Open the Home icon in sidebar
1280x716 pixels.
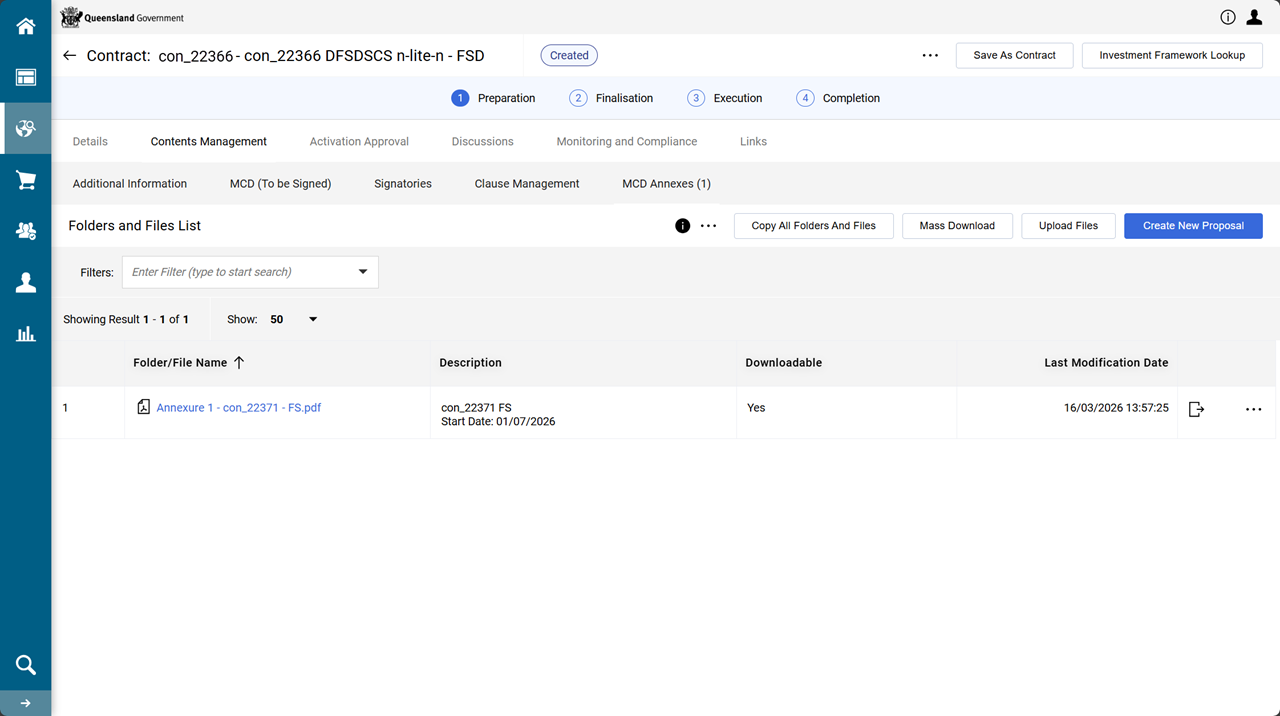point(26,26)
